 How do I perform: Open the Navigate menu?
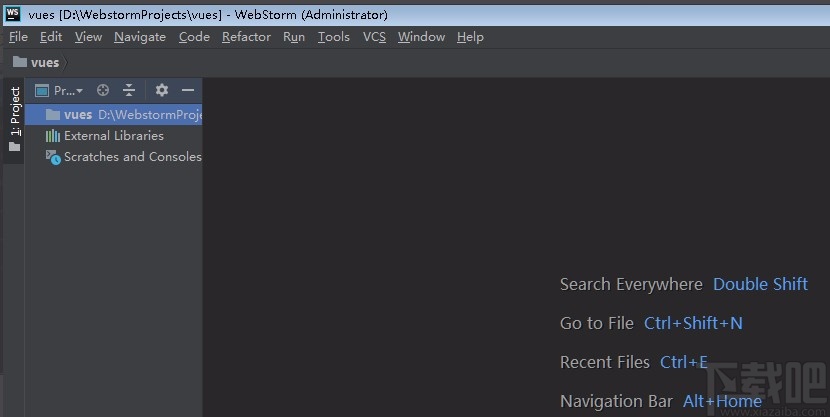(140, 37)
